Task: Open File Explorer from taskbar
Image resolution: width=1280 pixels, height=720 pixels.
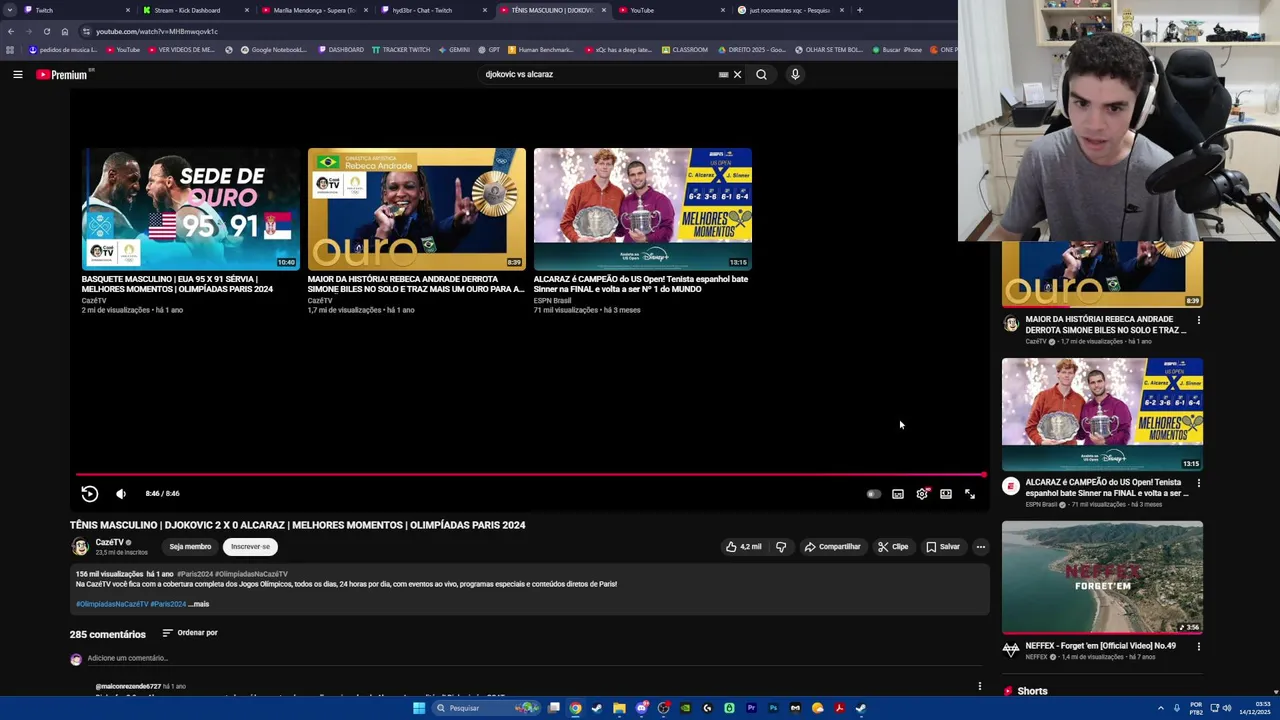Action: [x=619, y=708]
